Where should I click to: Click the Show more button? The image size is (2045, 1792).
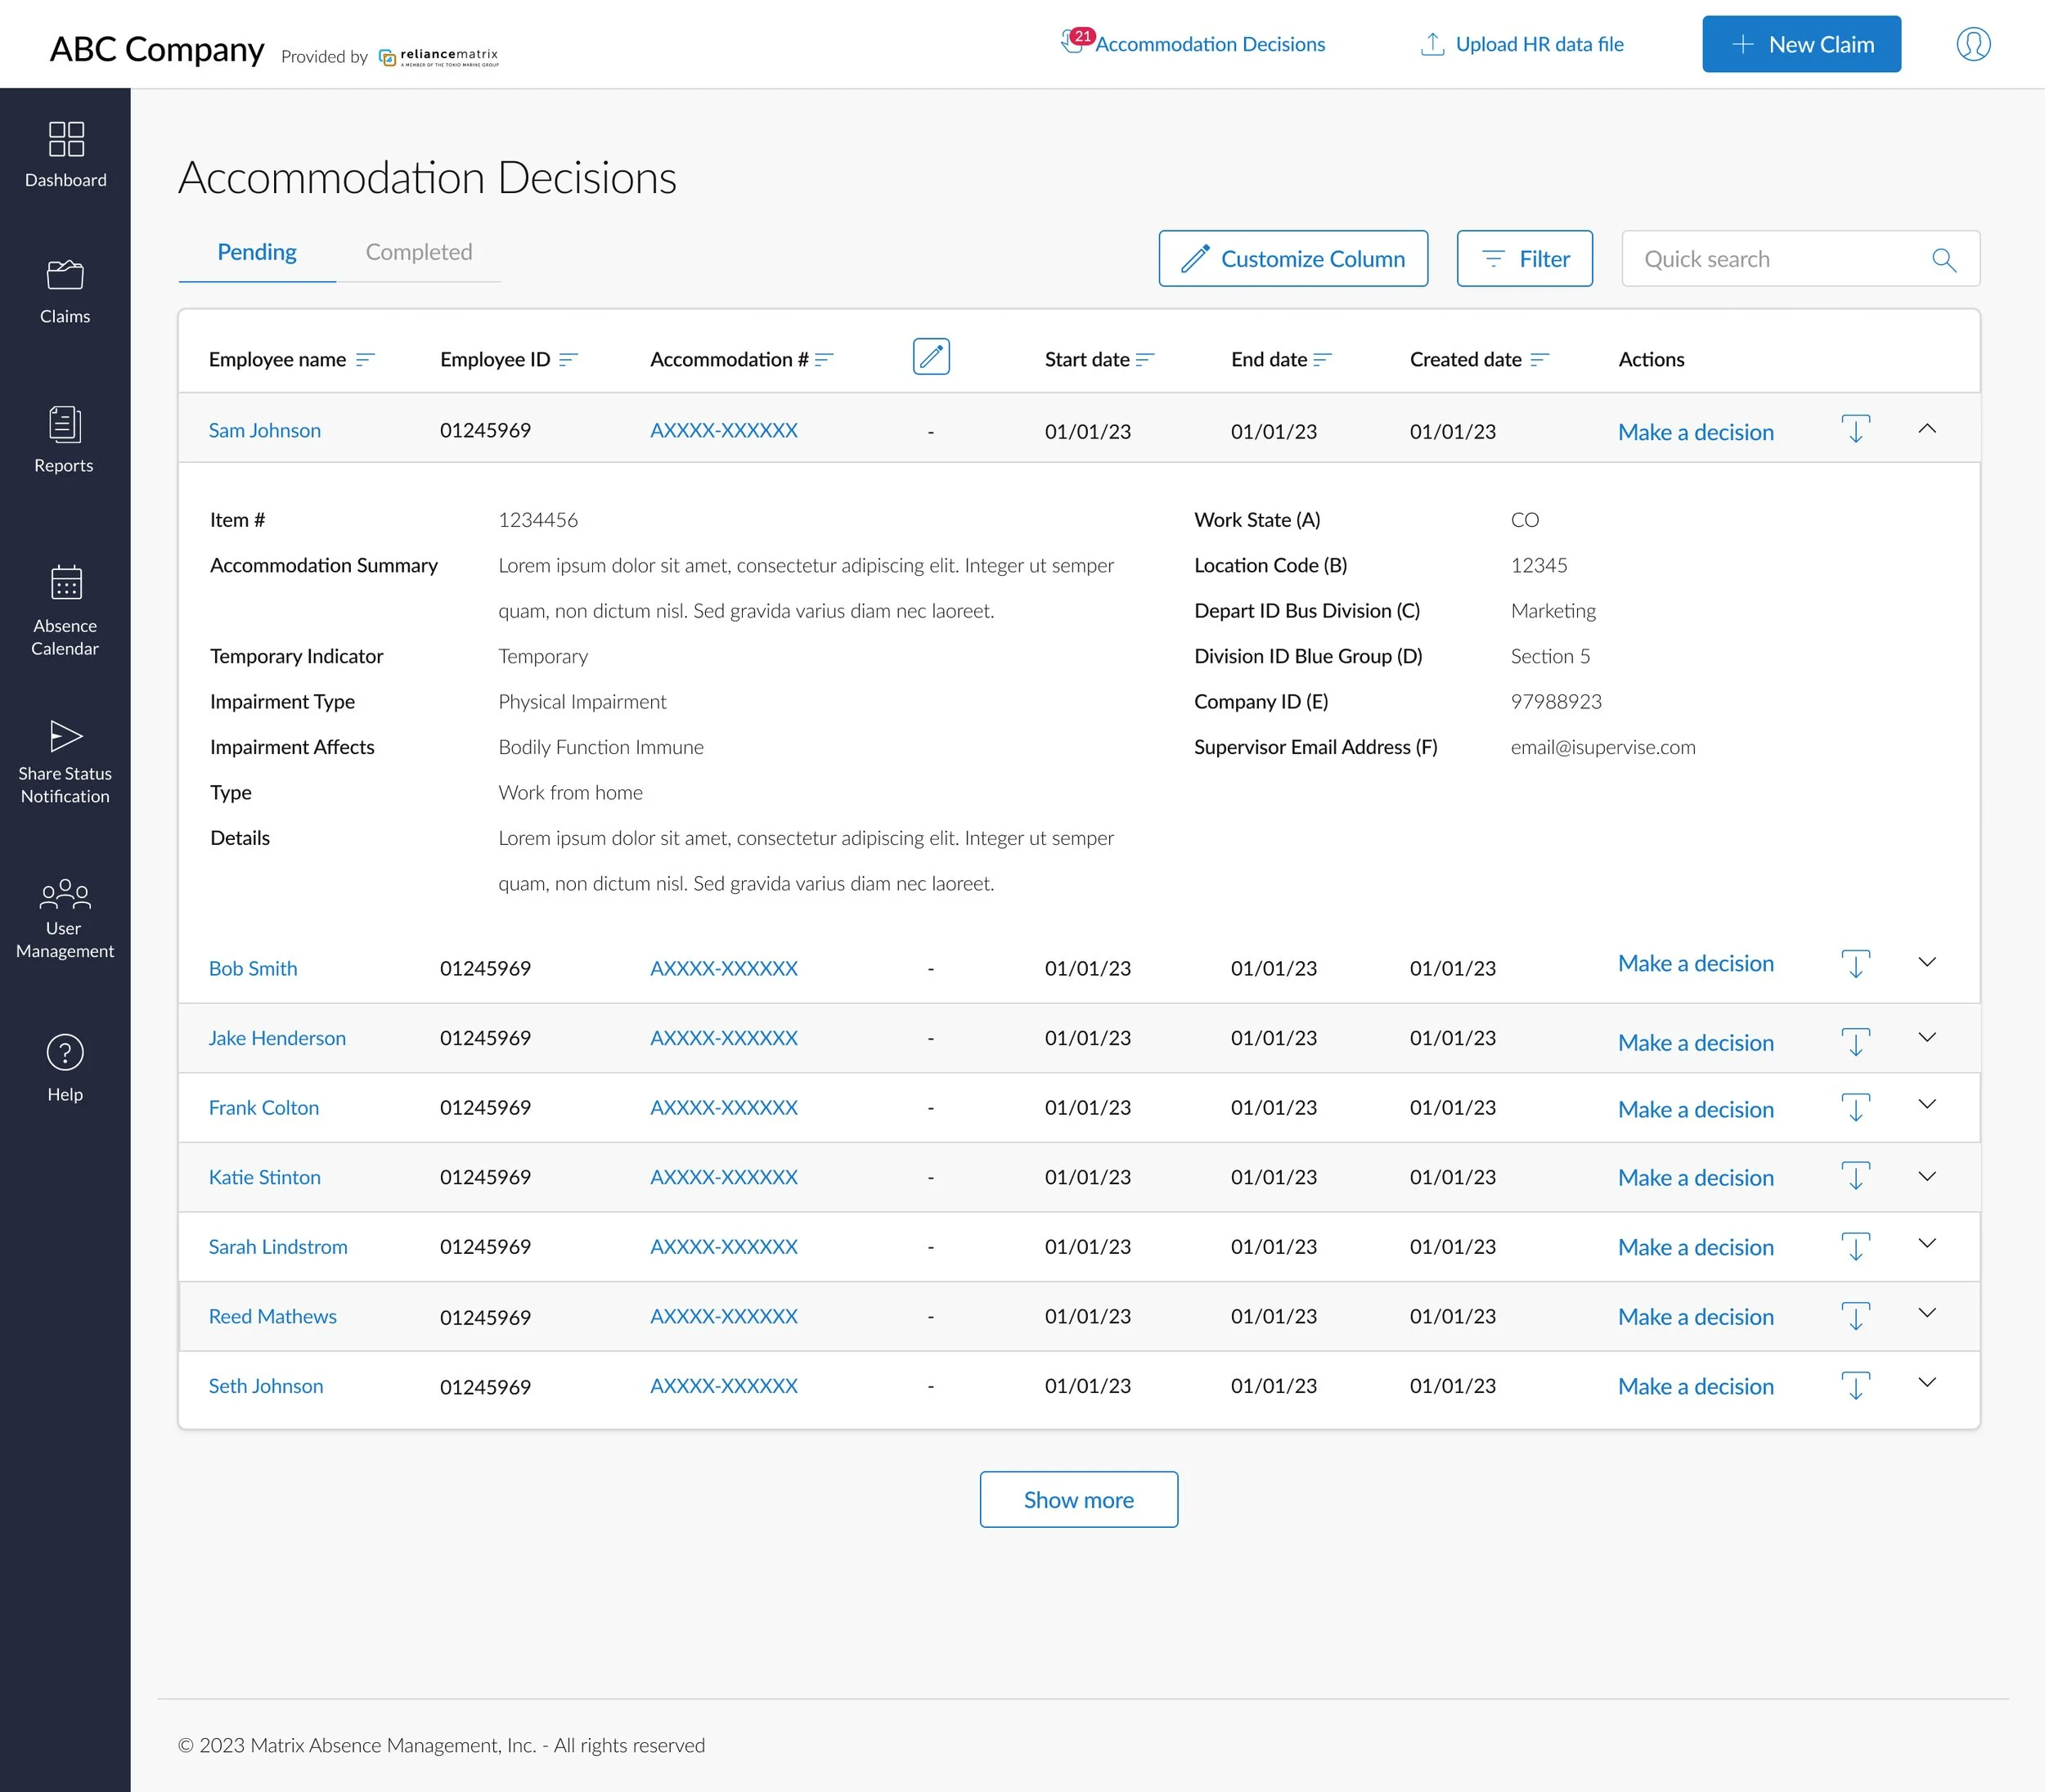pyautogui.click(x=1078, y=1499)
